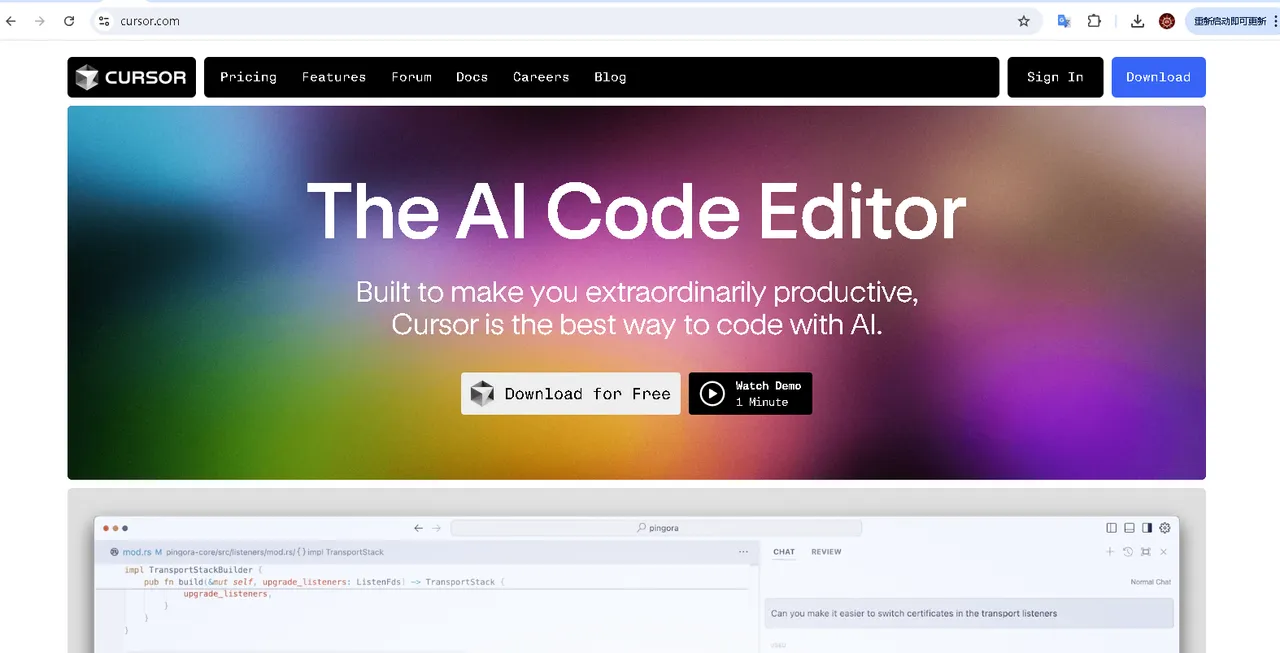
Task: Click the cube icon on Download for Free
Action: point(483,394)
